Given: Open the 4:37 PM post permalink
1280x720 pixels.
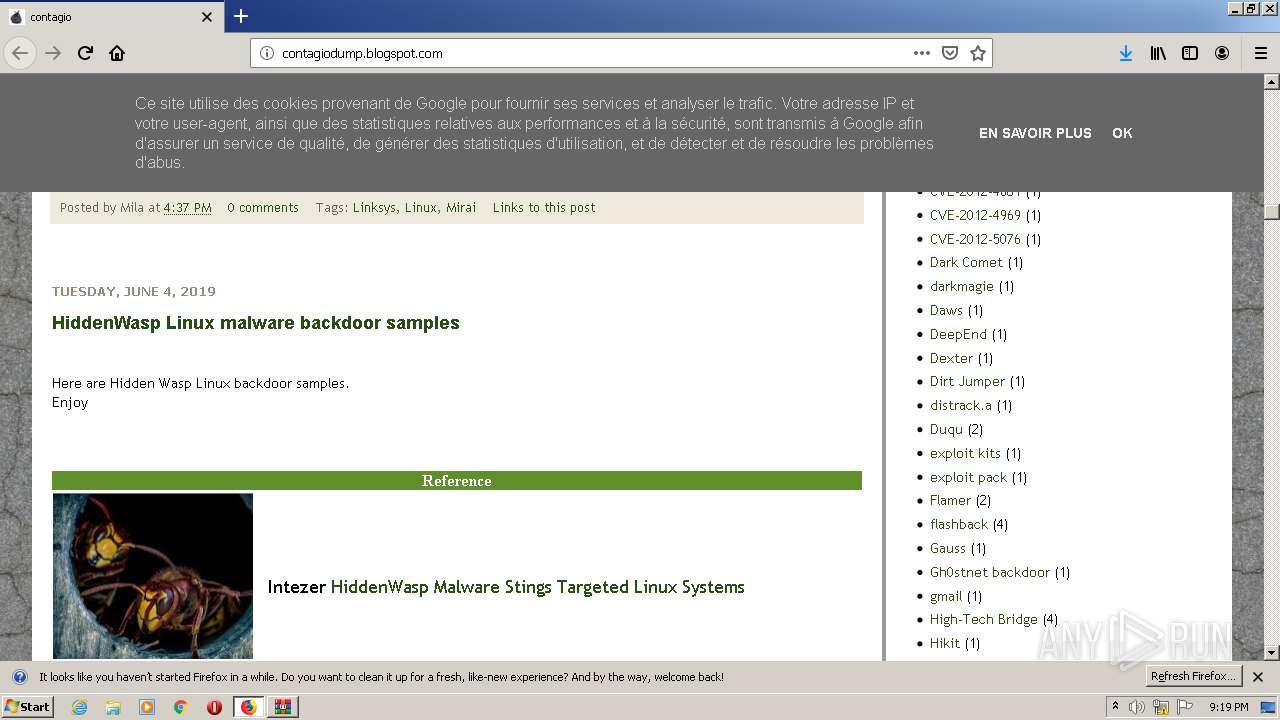Looking at the screenshot, I should point(188,208).
